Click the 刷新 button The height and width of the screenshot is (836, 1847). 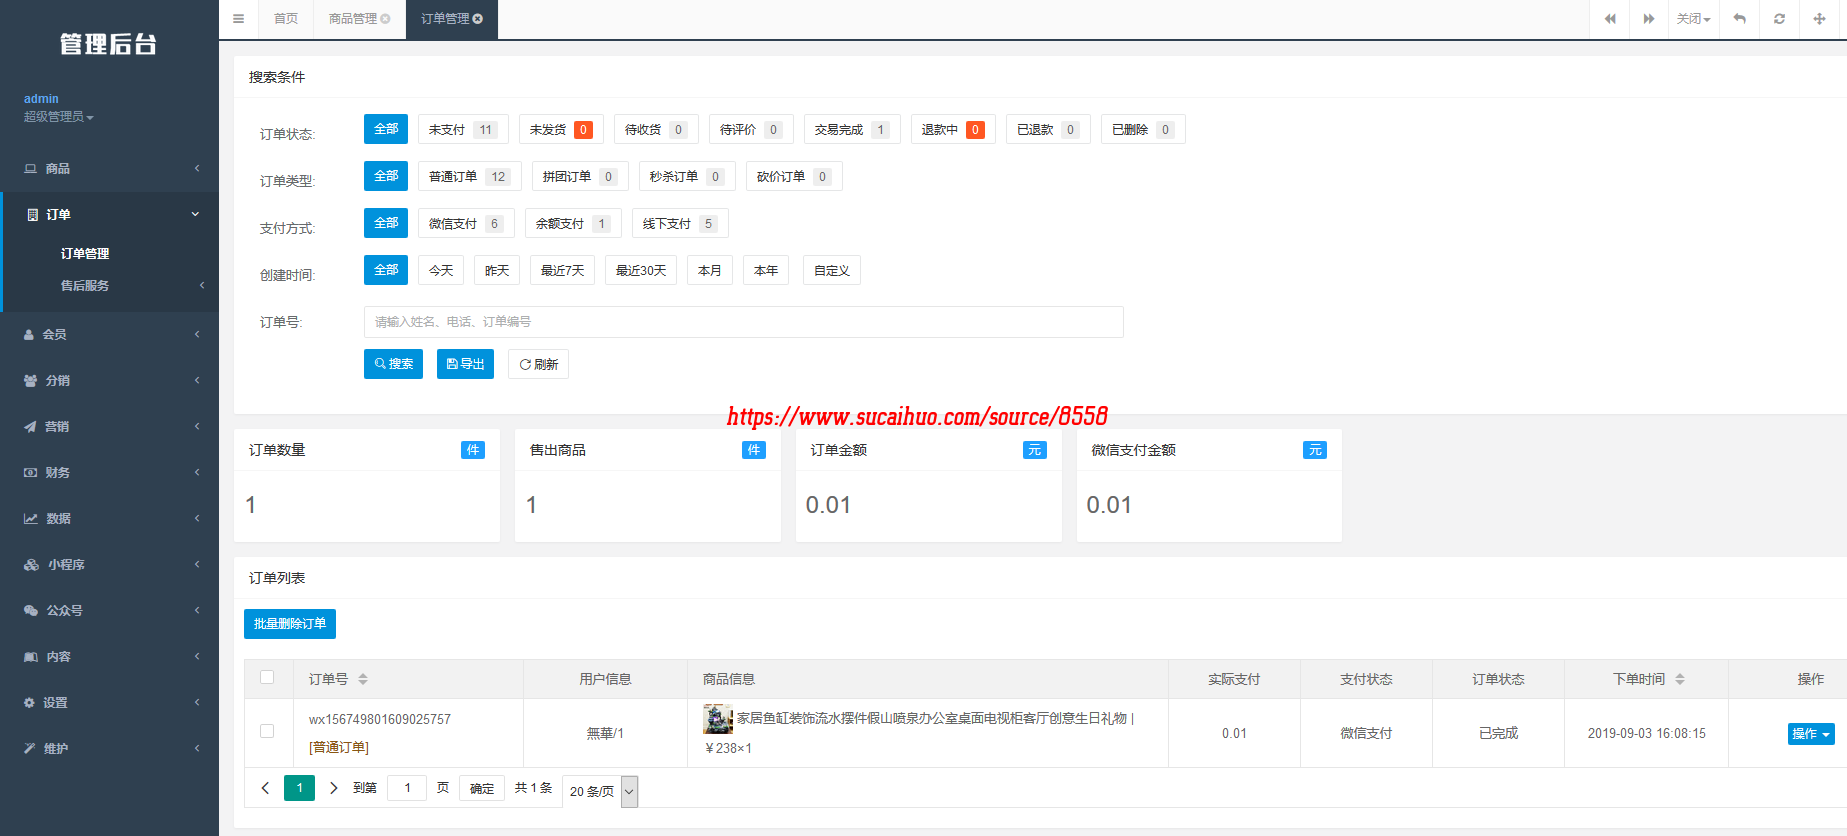[x=538, y=364]
